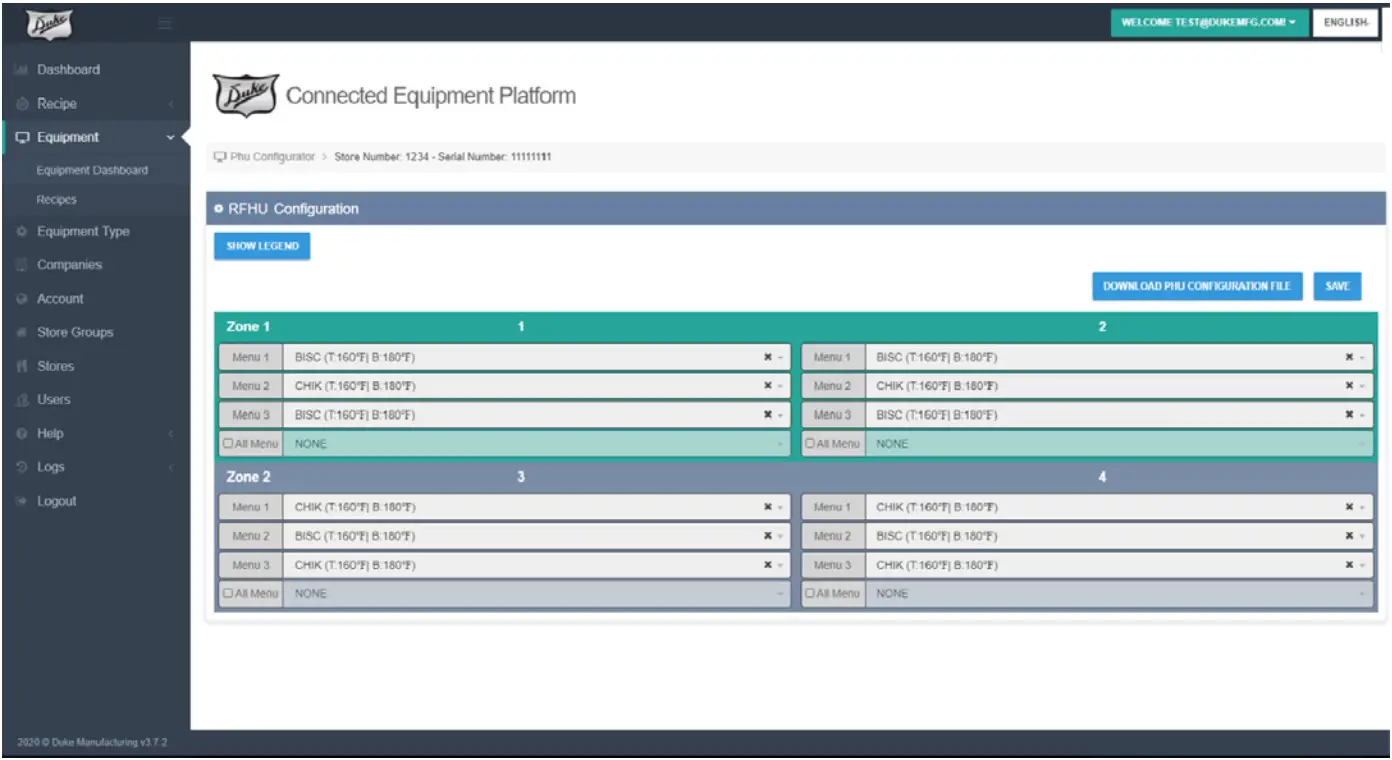Clear slot 1 Menu 1 BISC selection

point(767,357)
